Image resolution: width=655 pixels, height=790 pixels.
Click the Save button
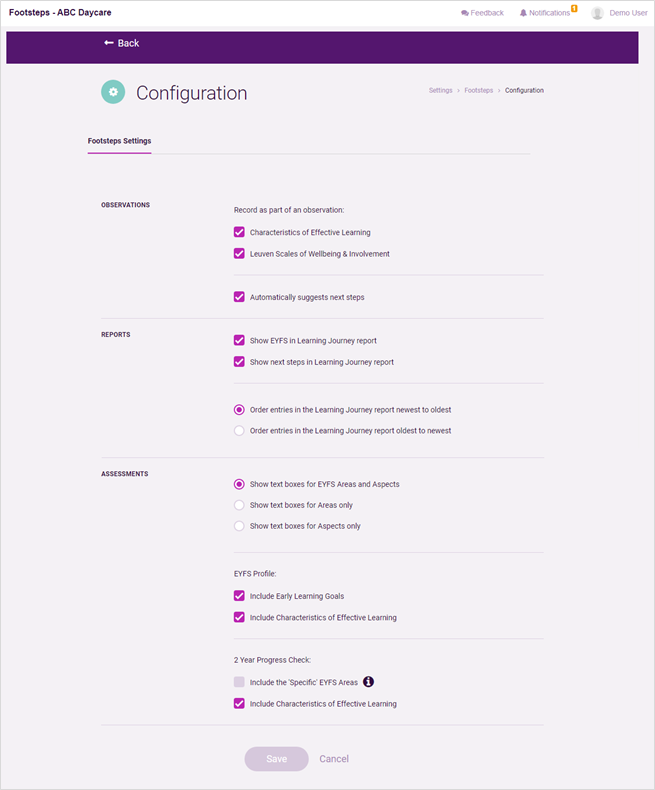click(x=277, y=759)
